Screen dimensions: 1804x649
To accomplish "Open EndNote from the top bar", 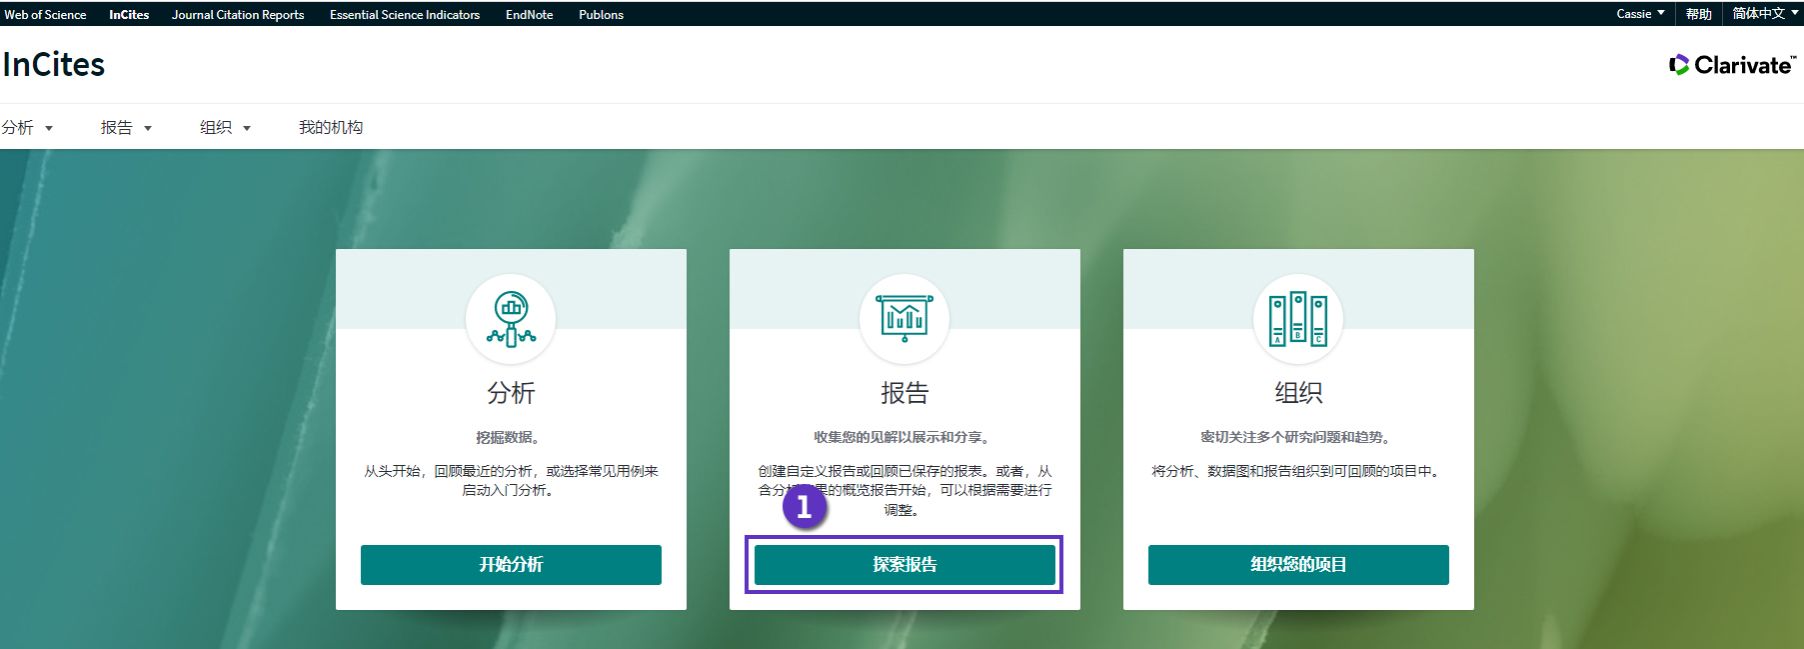I will click(529, 15).
